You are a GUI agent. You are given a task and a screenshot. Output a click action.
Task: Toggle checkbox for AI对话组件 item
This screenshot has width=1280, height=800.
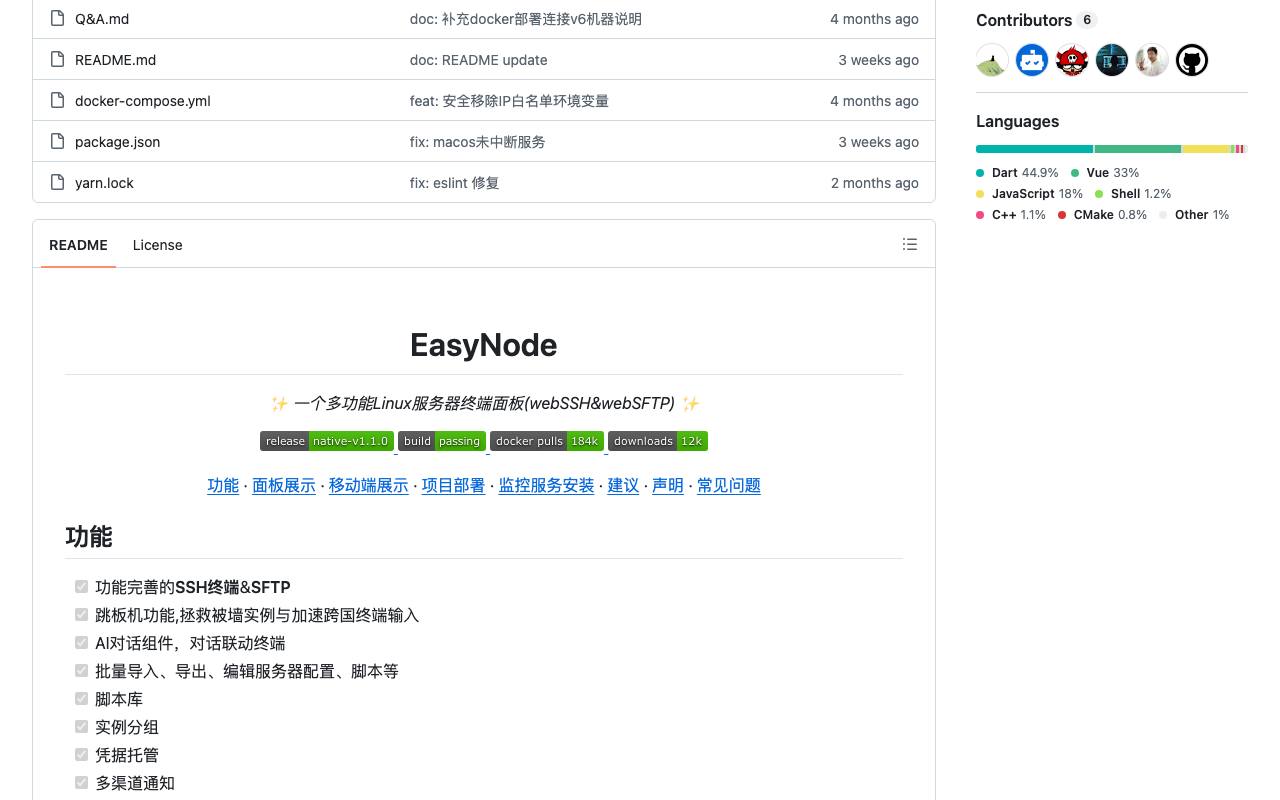point(82,643)
